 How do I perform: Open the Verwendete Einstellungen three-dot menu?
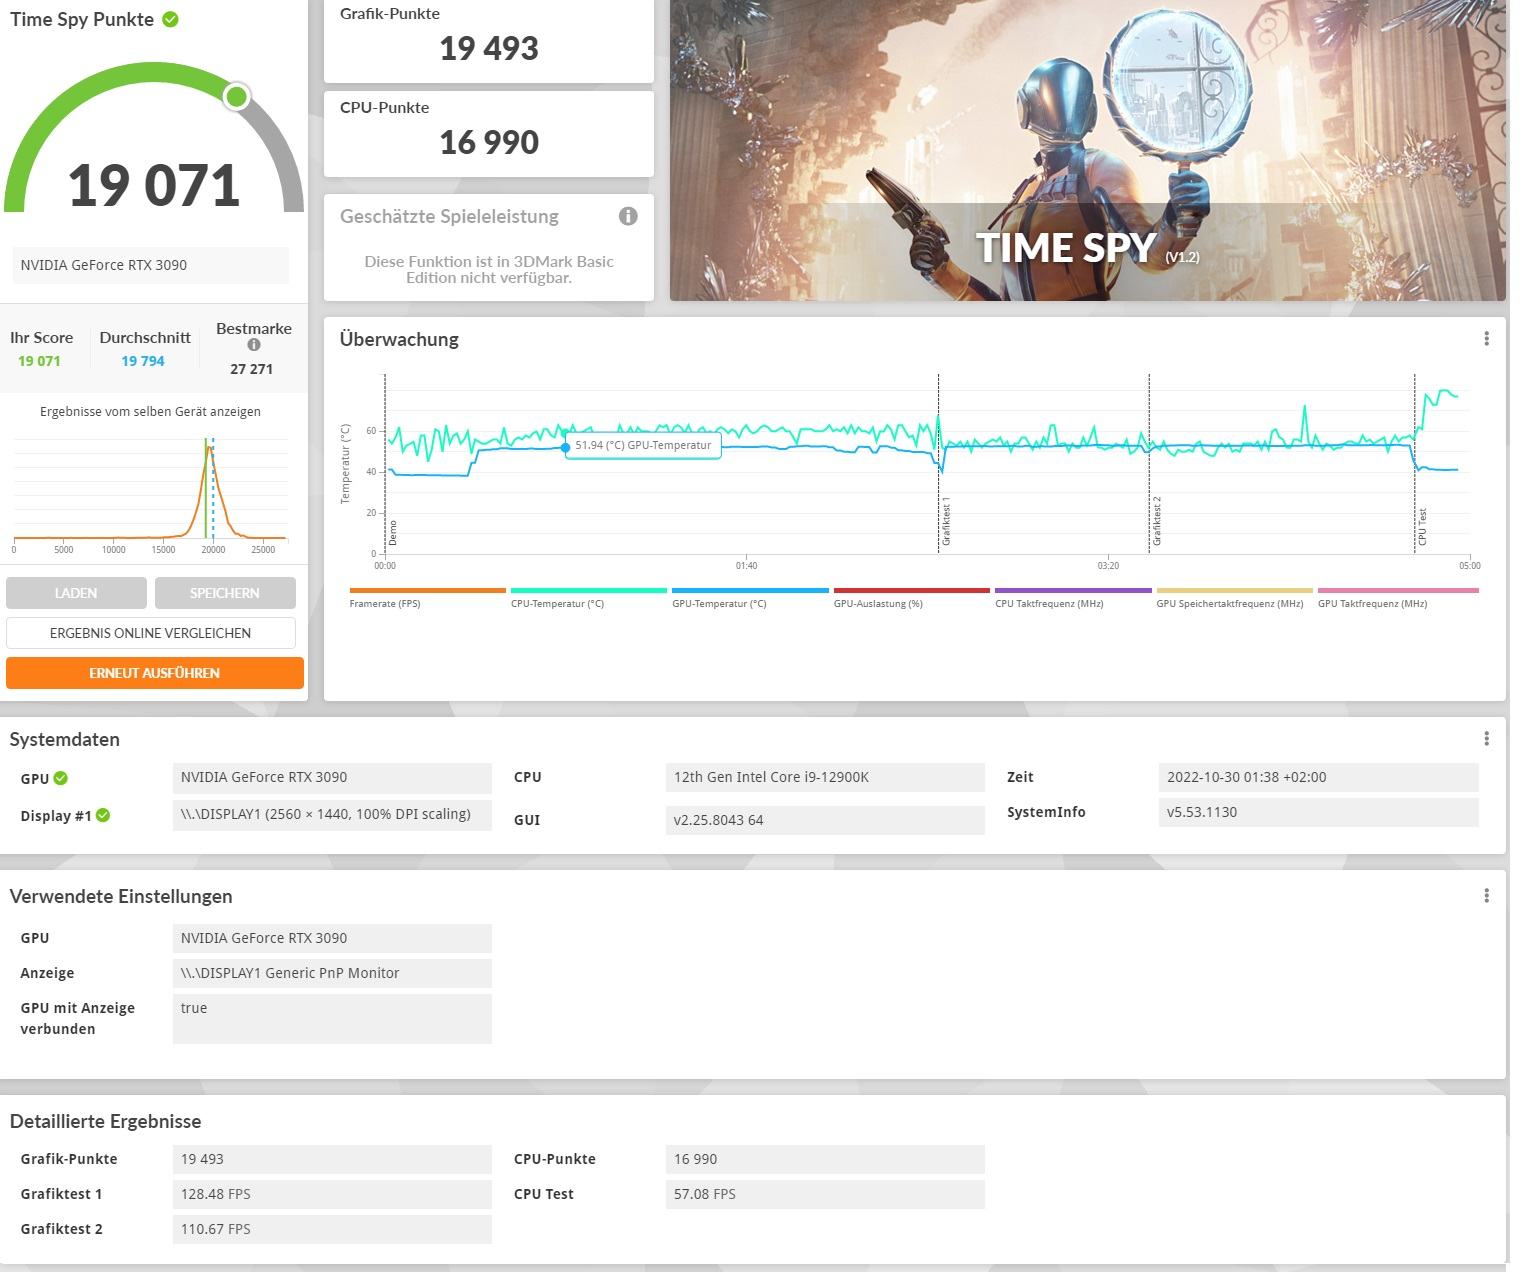tap(1486, 896)
